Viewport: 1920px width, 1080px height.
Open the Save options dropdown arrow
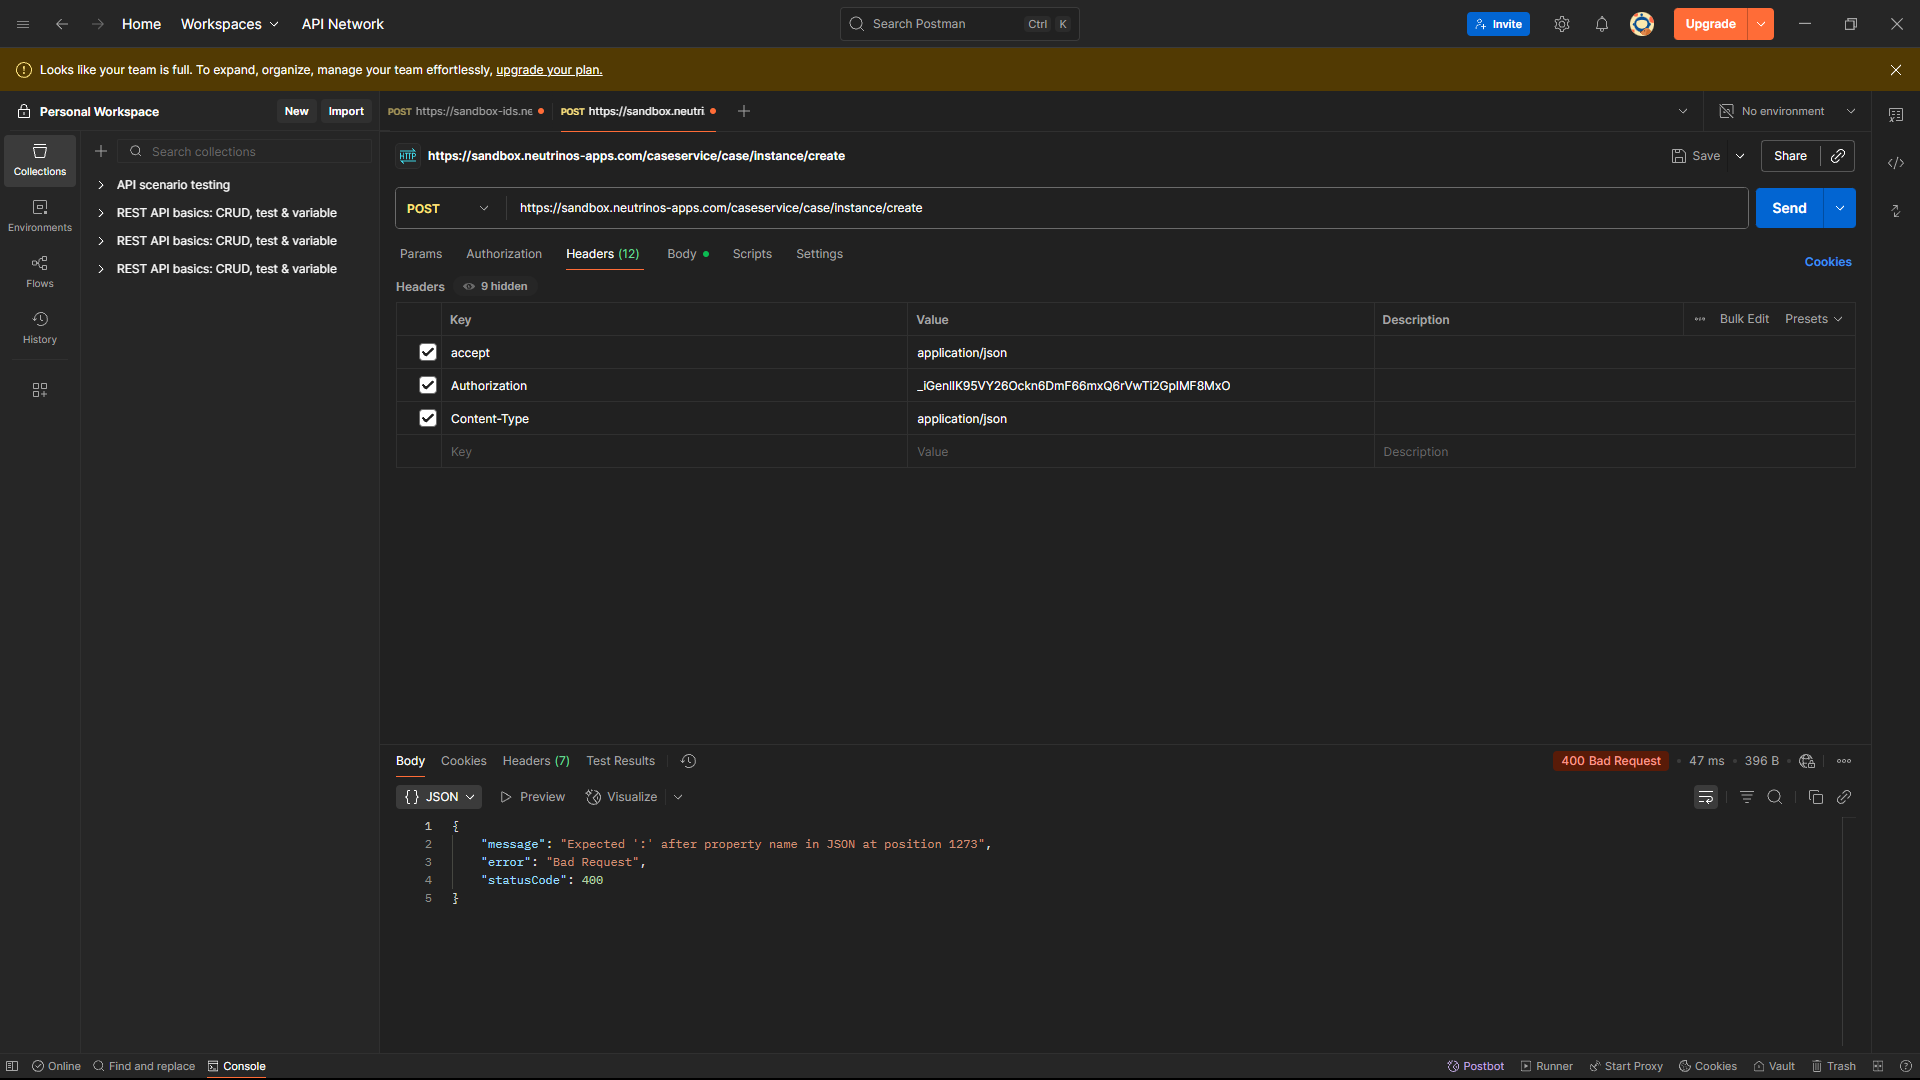coord(1740,156)
